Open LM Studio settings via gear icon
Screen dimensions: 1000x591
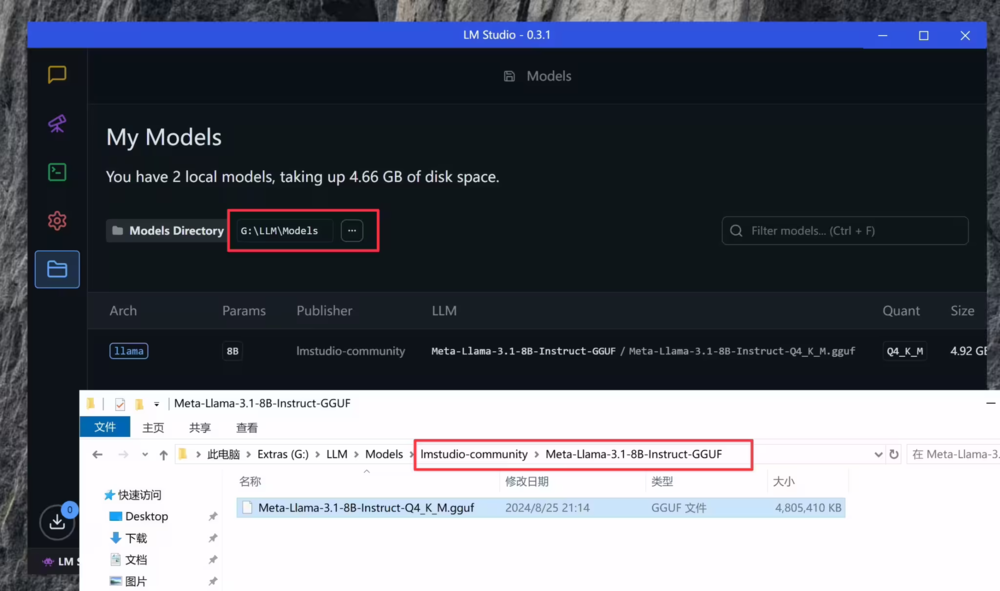(56, 222)
